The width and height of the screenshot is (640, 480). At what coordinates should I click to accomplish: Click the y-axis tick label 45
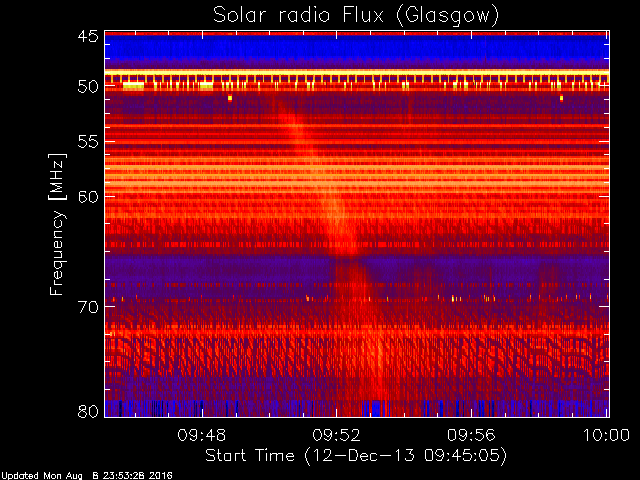pyautogui.click(x=88, y=37)
